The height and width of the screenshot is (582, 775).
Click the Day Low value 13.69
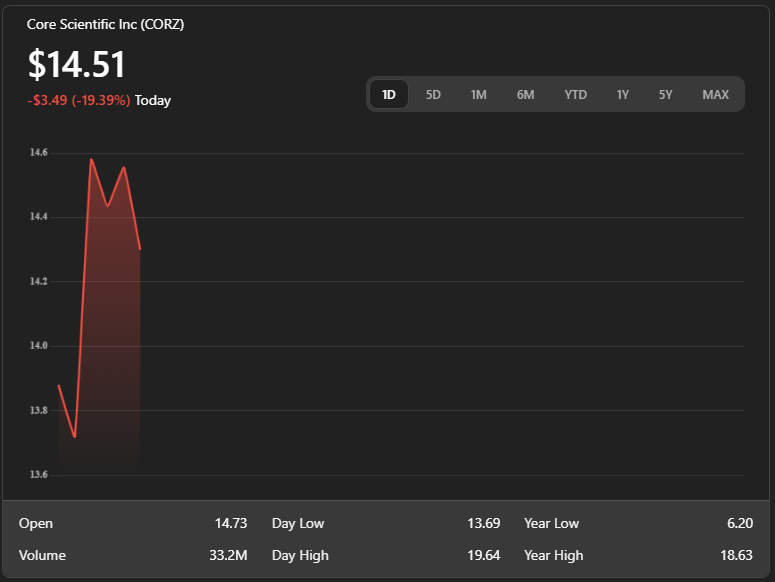click(x=483, y=523)
